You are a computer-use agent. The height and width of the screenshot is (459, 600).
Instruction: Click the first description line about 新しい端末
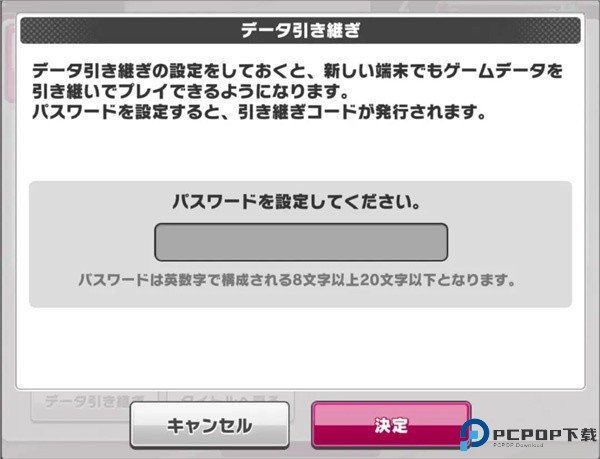[297, 71]
